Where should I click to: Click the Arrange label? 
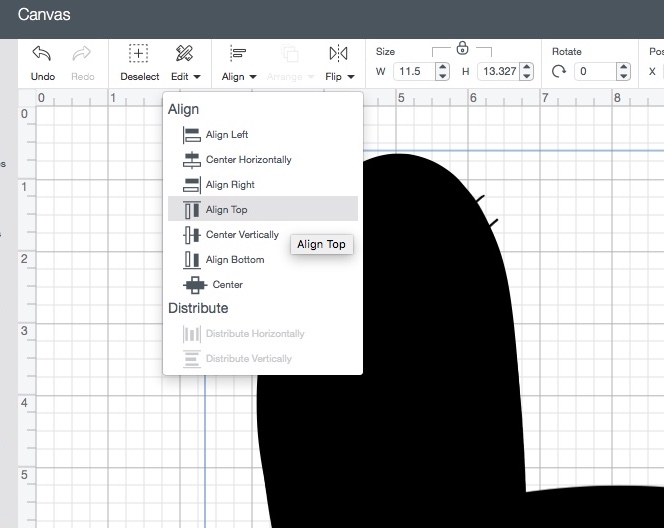coord(285,77)
